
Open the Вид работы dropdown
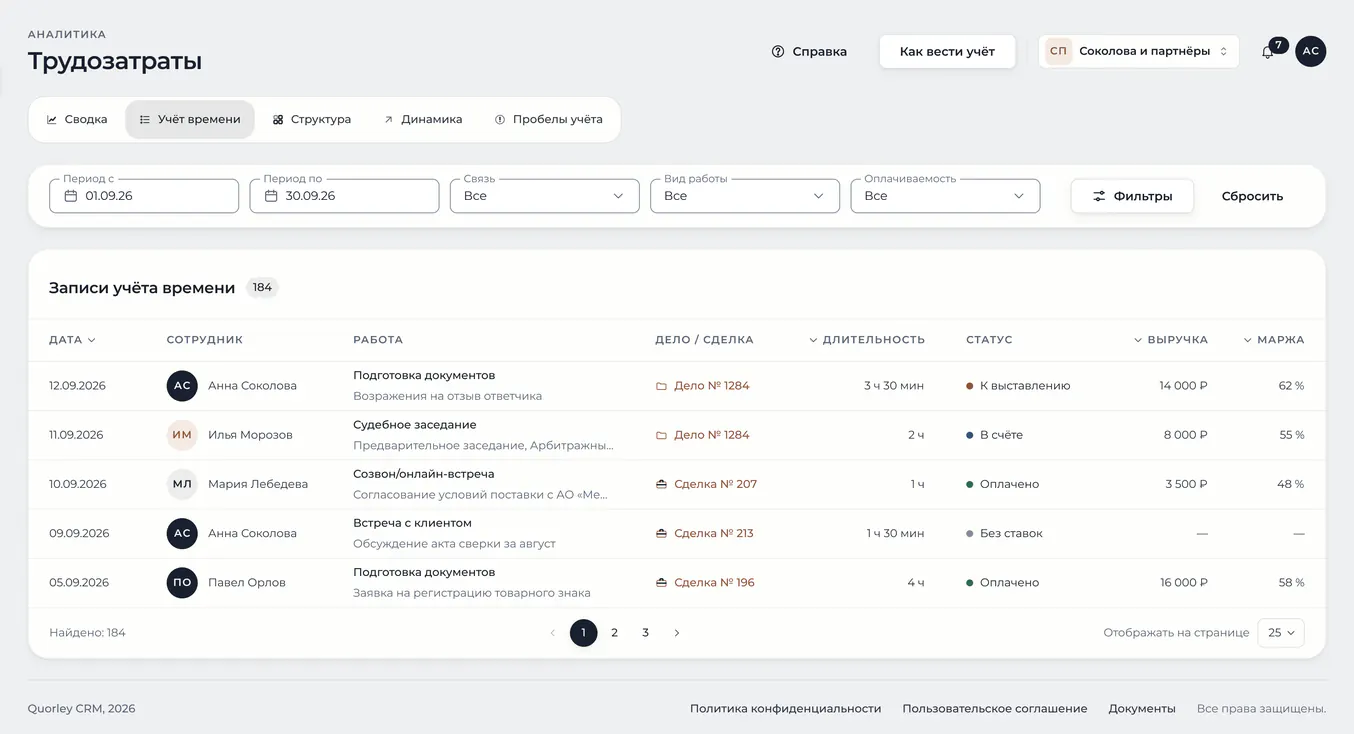pyautogui.click(x=745, y=196)
